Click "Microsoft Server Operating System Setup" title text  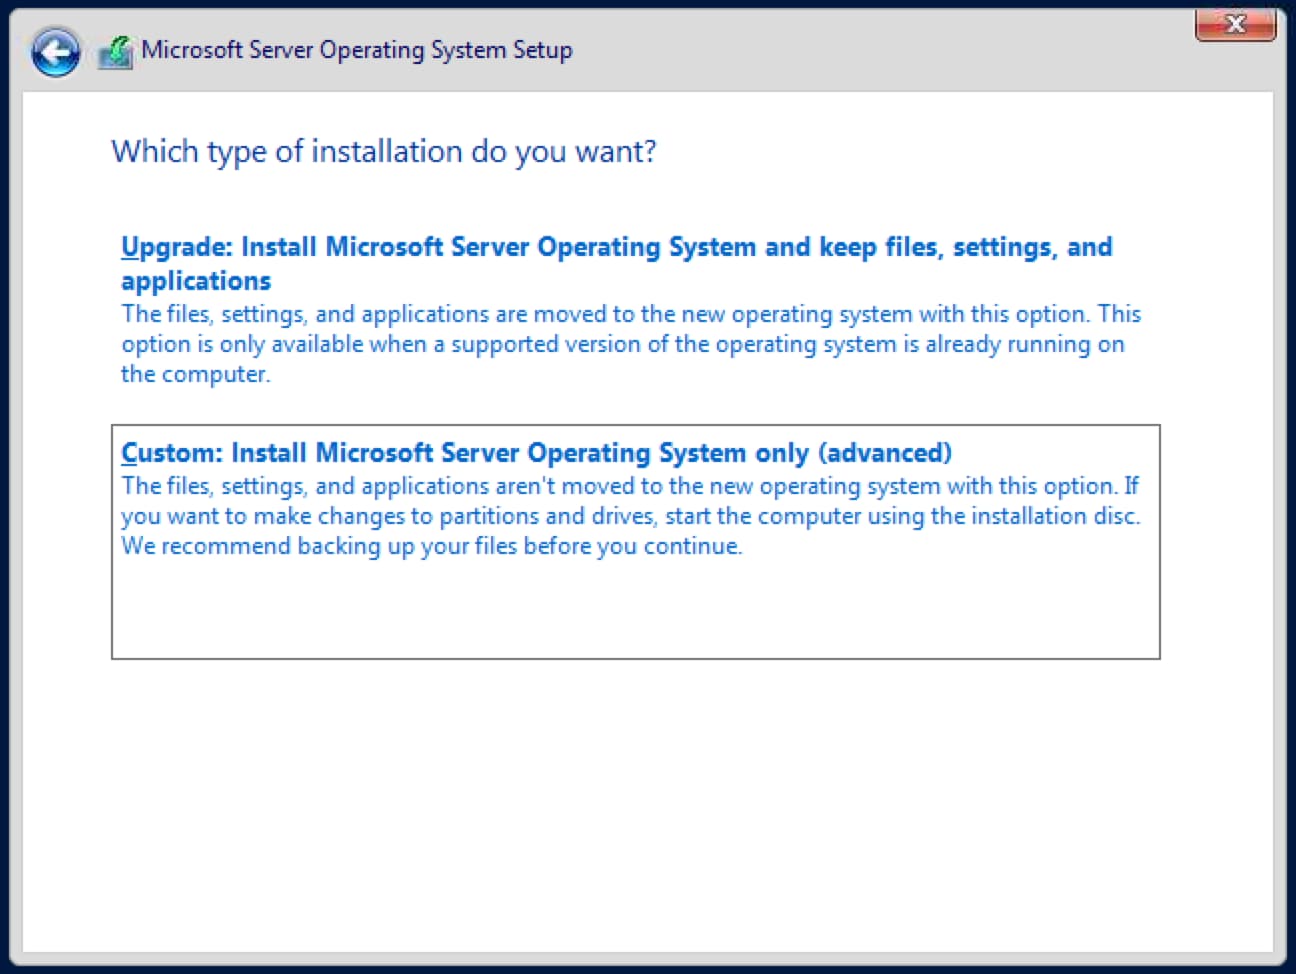coord(357,50)
